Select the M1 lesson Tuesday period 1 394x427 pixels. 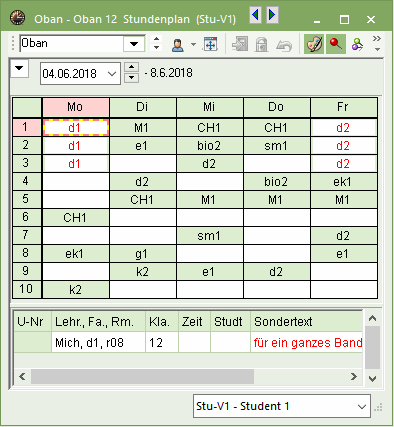click(x=143, y=128)
